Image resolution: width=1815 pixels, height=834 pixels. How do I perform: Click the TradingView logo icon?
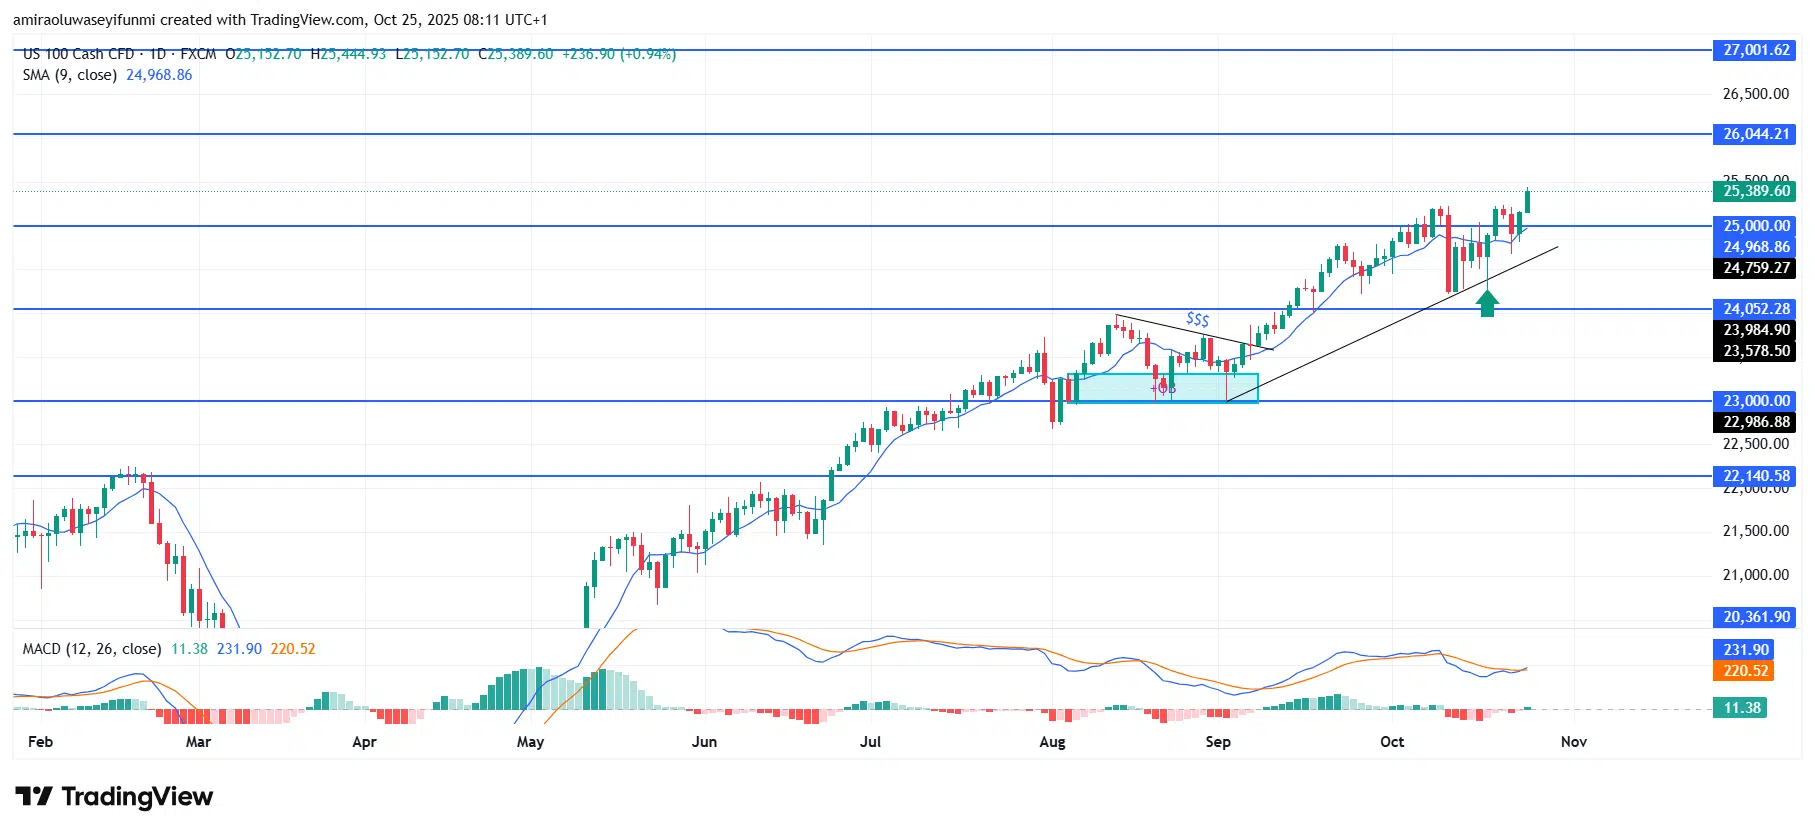(34, 797)
